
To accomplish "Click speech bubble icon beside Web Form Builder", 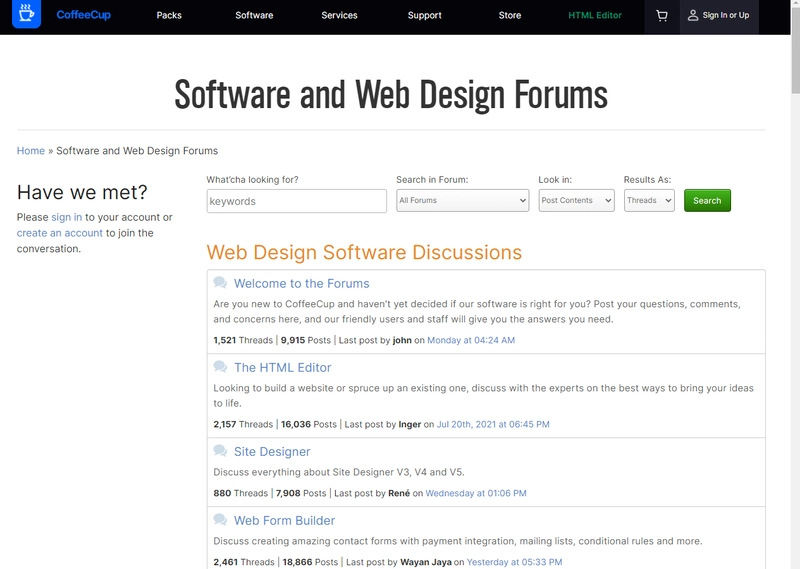I will point(220,520).
